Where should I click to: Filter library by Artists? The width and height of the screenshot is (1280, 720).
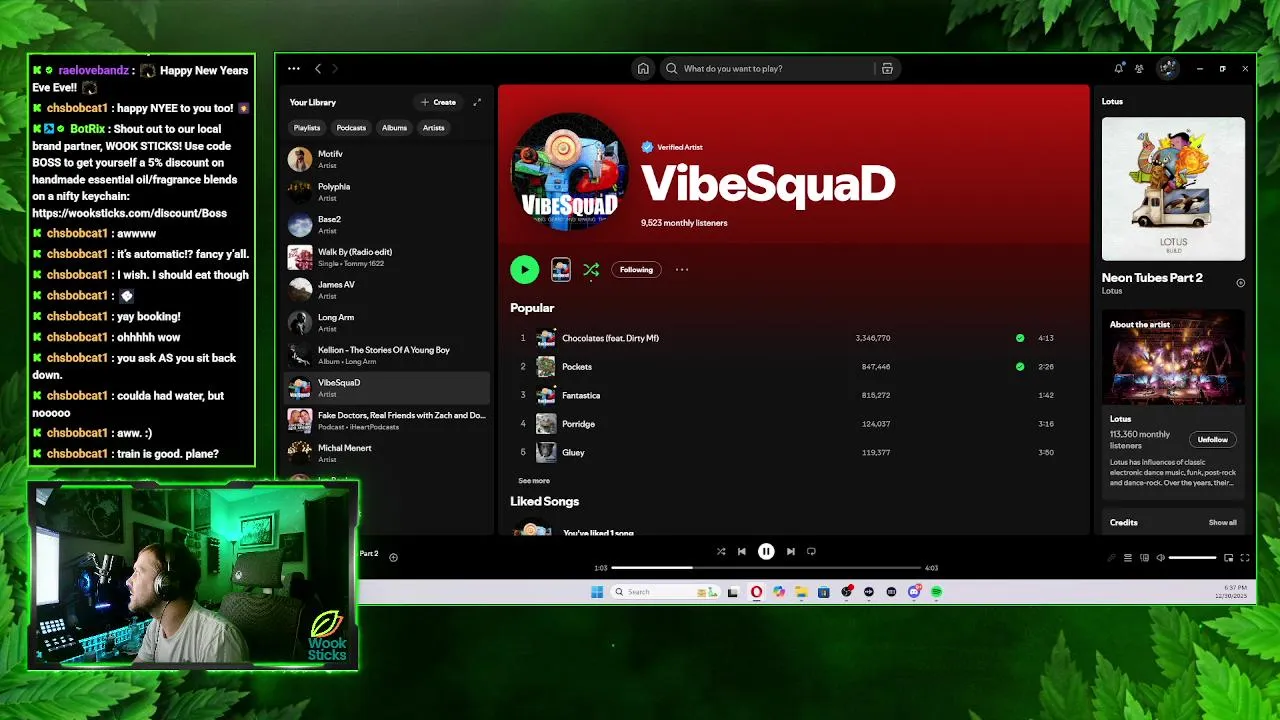(x=433, y=128)
